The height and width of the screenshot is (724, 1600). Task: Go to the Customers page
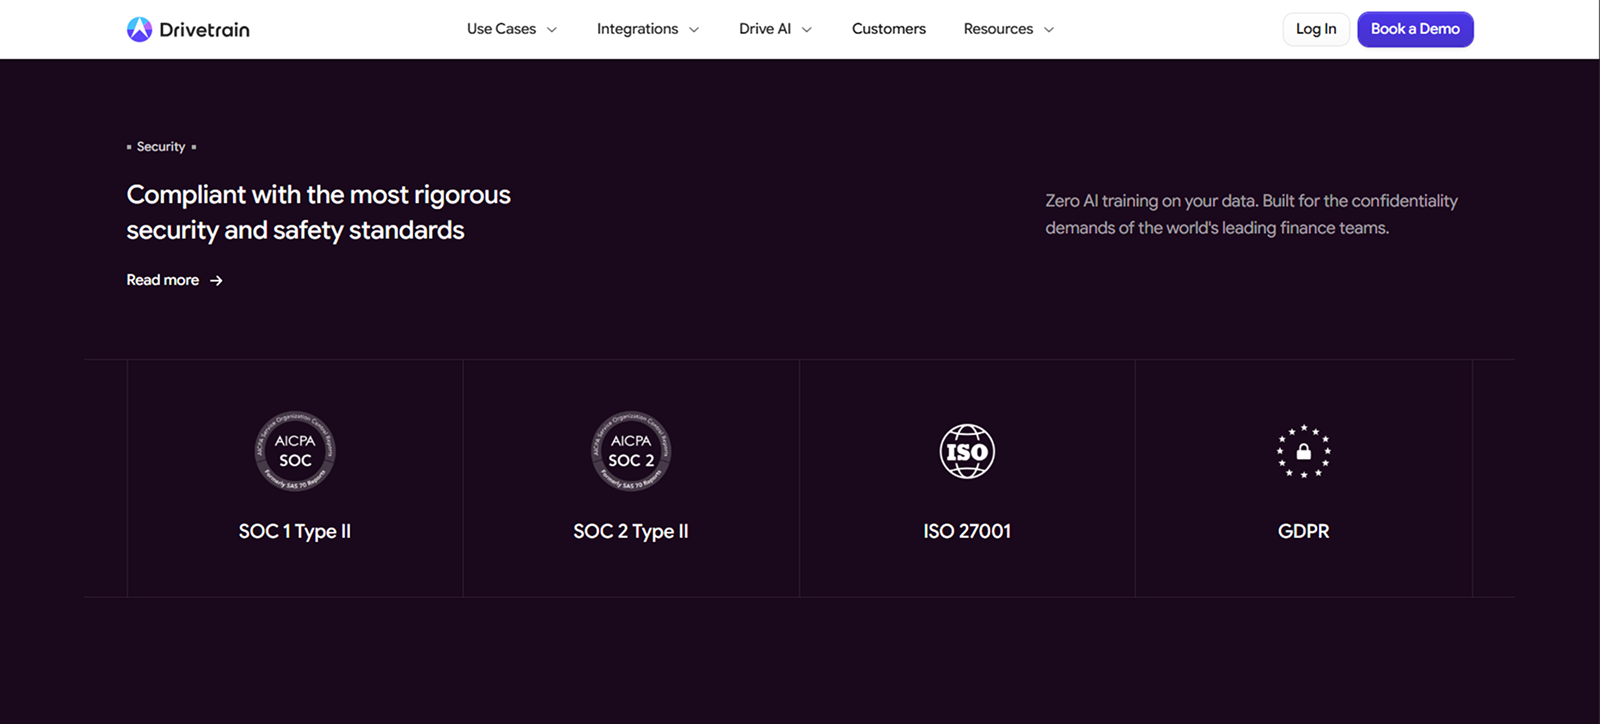889,29
